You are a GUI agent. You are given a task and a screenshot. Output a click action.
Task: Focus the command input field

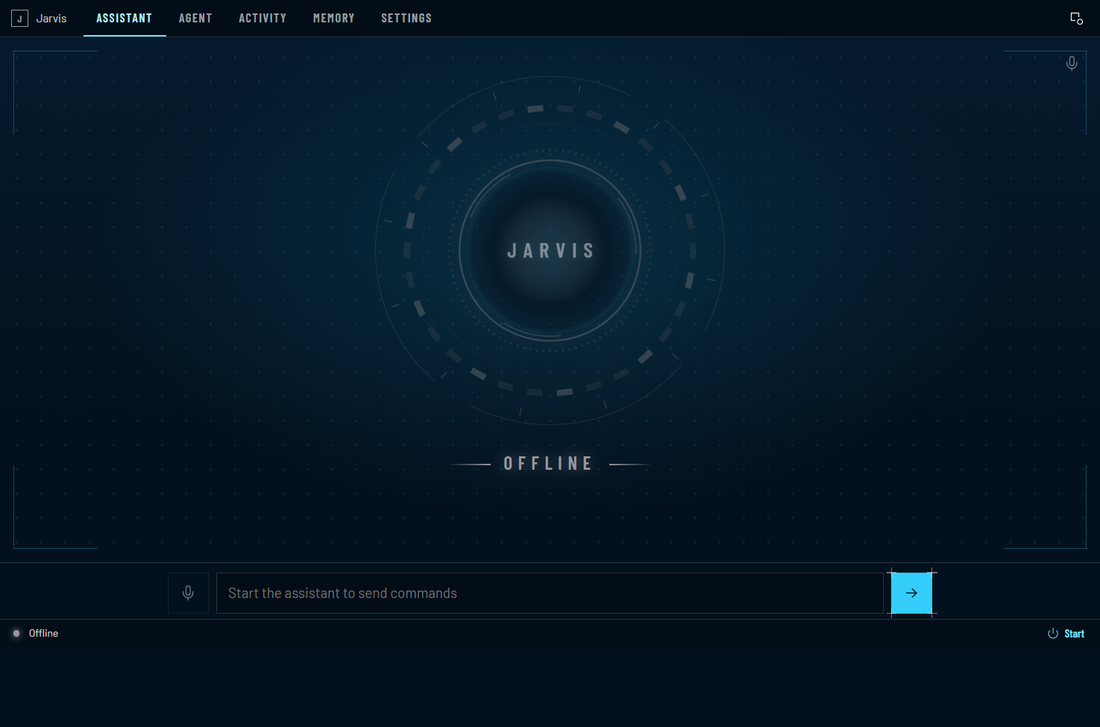click(549, 593)
